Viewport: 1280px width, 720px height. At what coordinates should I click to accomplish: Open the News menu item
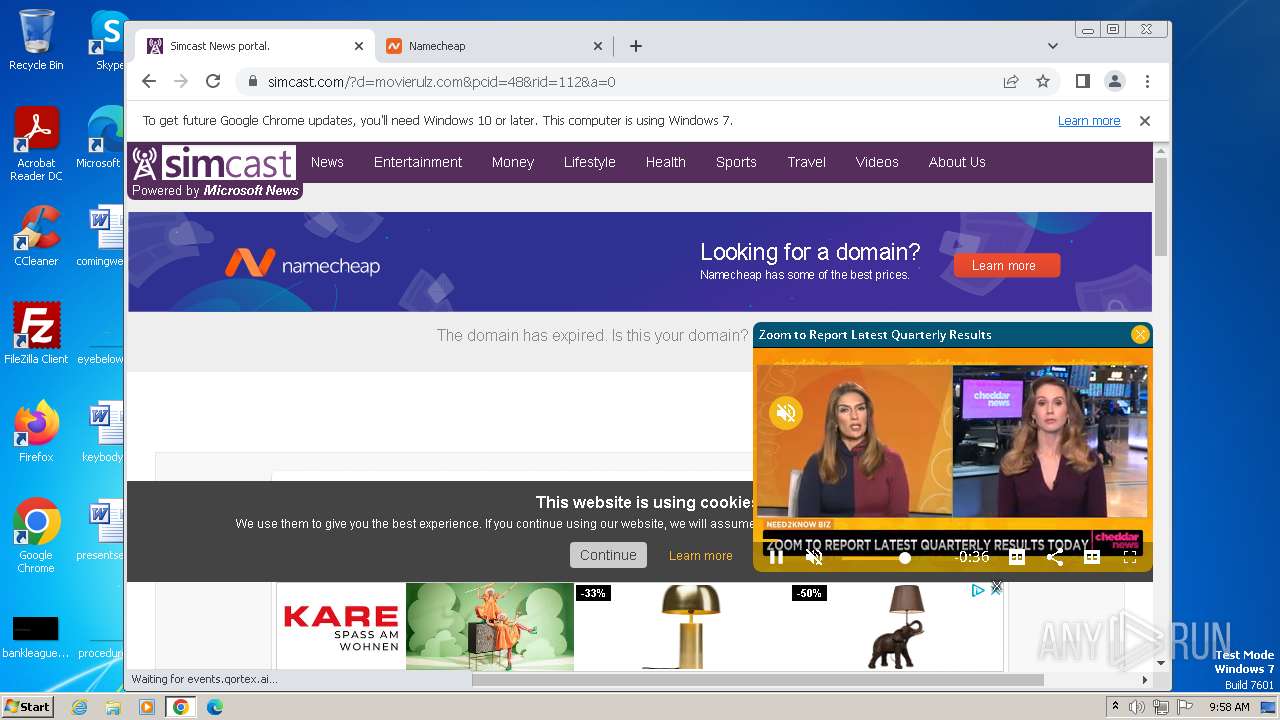[x=327, y=162]
